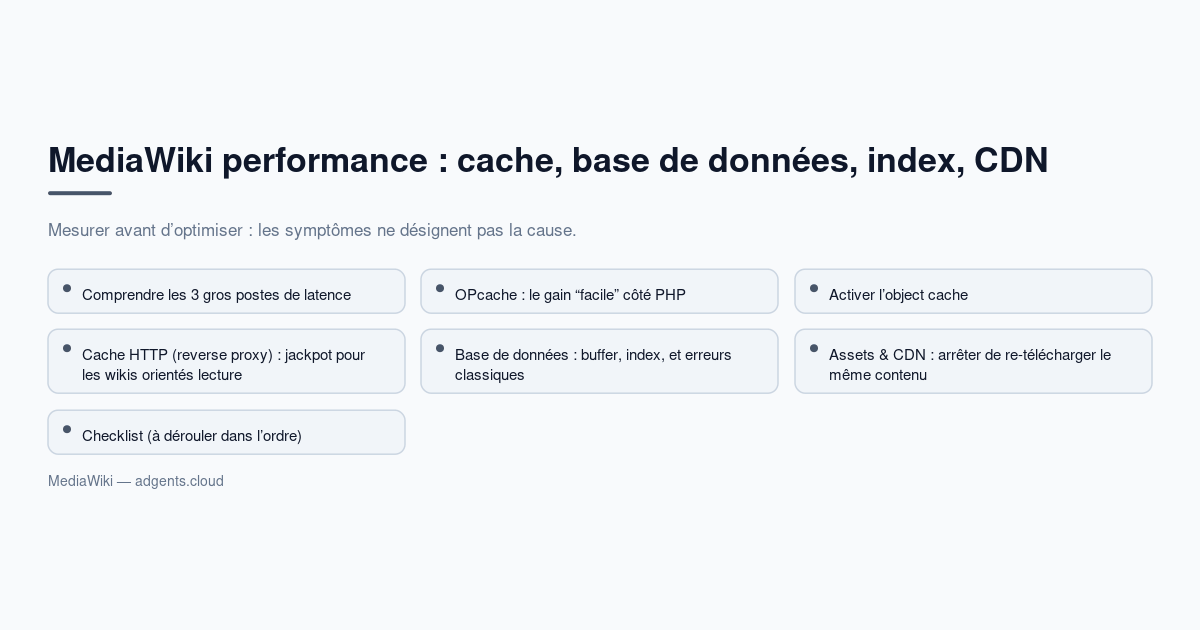Click bullet dot beside Checklist item
The image size is (1200, 630).
click(67, 429)
